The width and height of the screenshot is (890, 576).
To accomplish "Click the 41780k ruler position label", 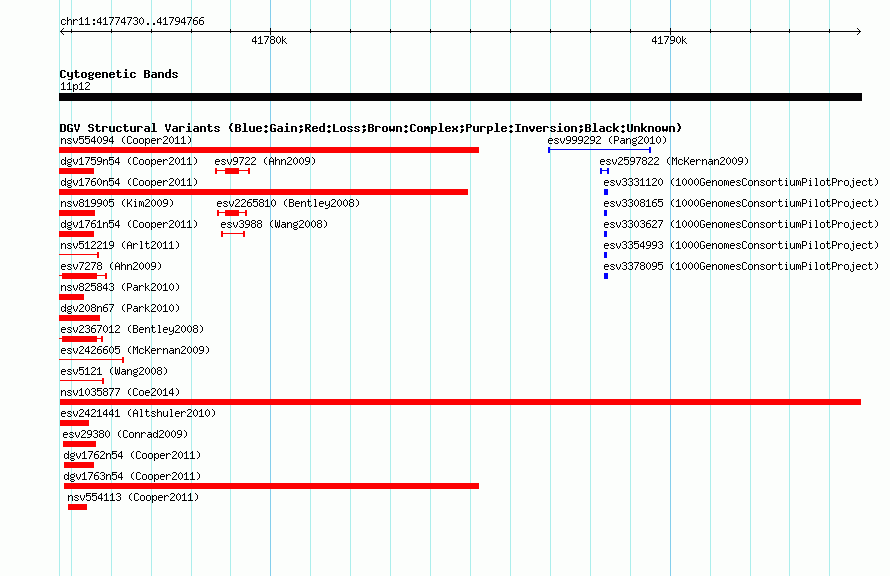I will [269, 40].
